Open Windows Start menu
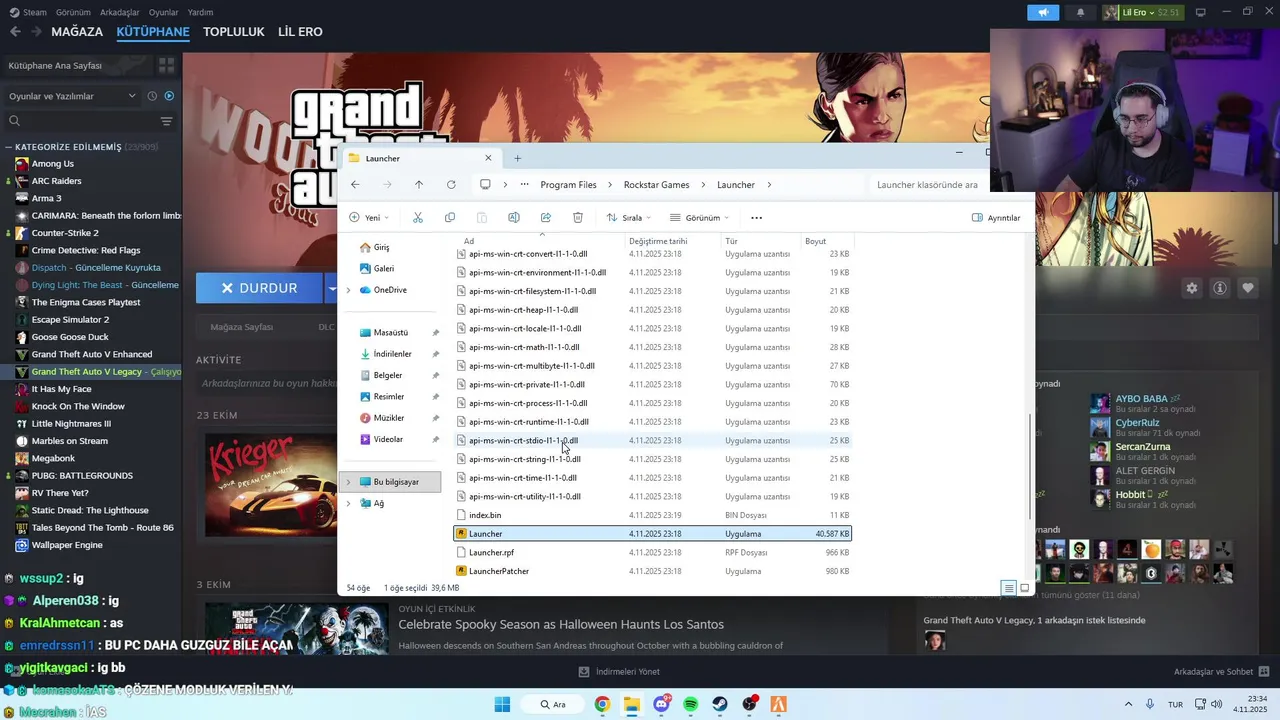Screen dimensions: 1280x720 pyautogui.click(x=502, y=704)
